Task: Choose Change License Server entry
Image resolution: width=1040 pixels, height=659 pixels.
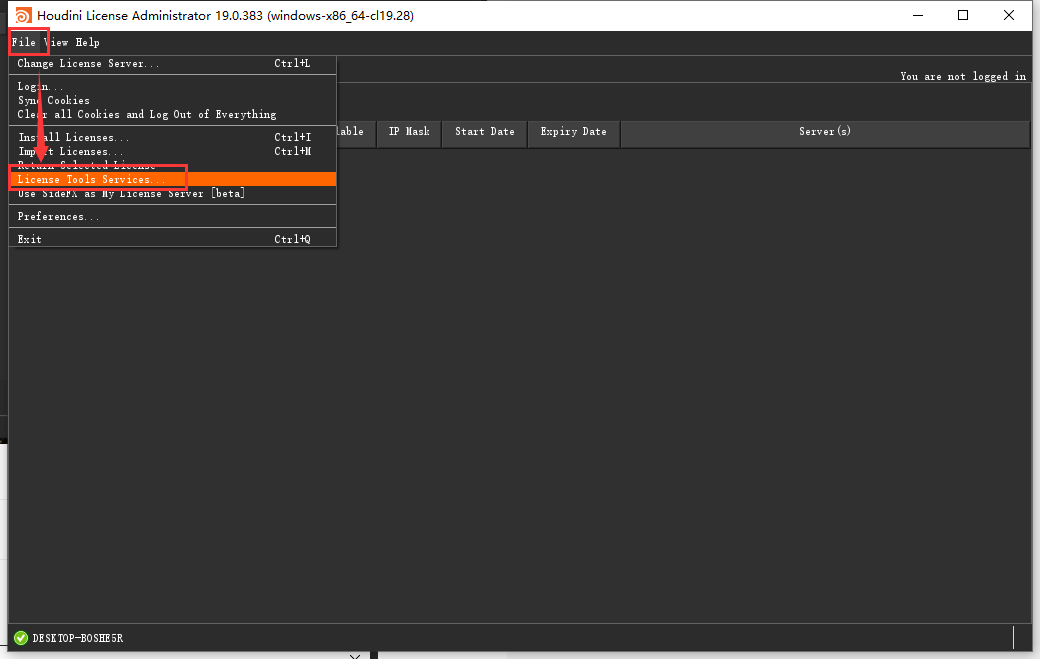Action: point(172,64)
